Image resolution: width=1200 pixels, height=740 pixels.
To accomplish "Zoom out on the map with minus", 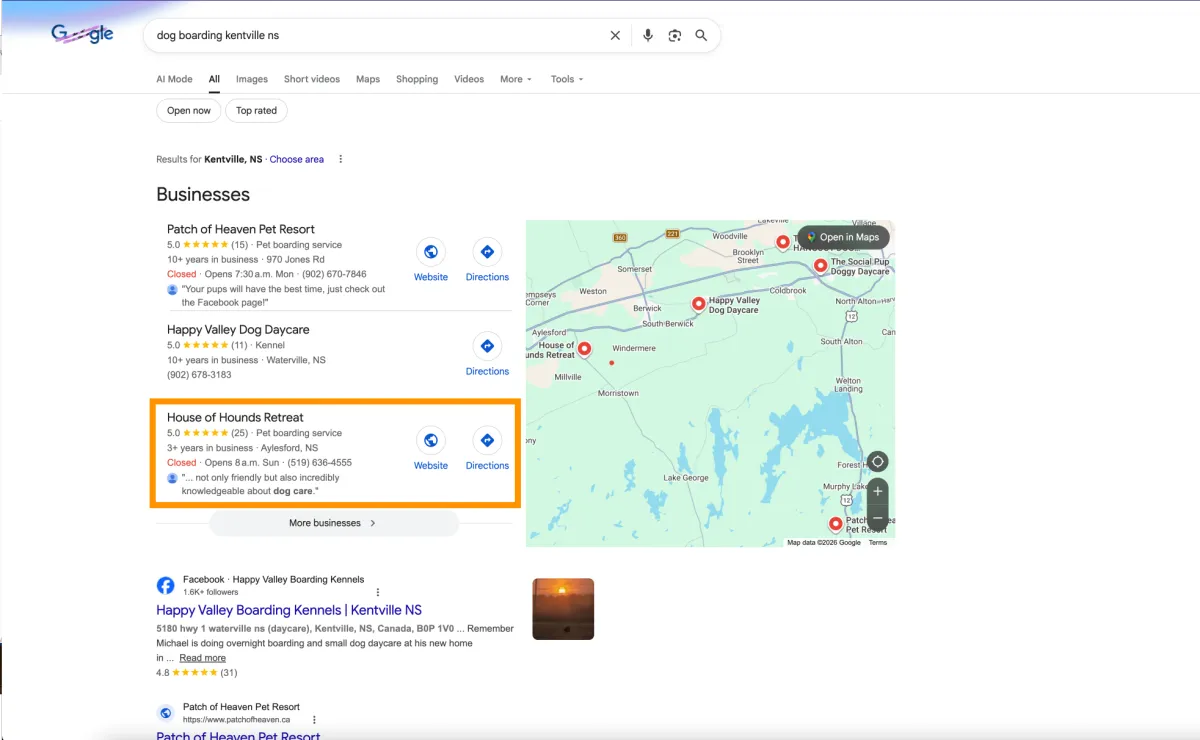I will click(878, 519).
